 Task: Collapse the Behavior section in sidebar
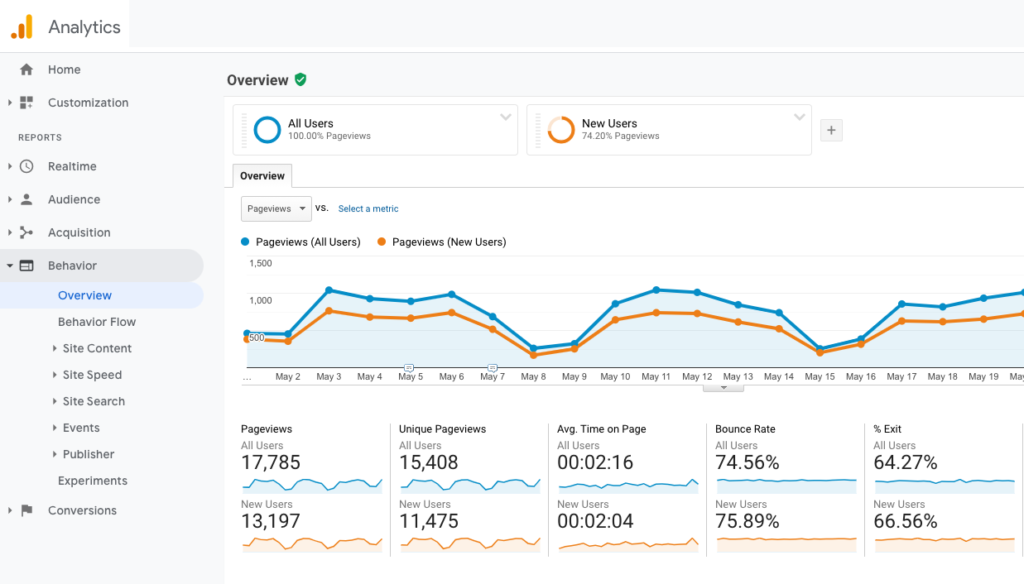[10, 266]
